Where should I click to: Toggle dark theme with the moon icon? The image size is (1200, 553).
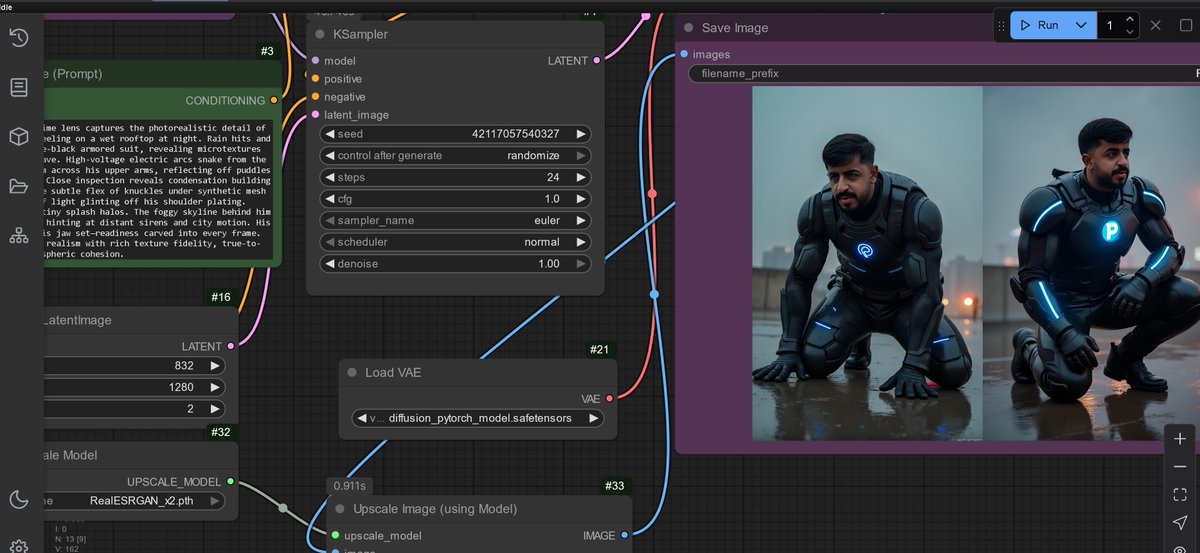point(18,499)
